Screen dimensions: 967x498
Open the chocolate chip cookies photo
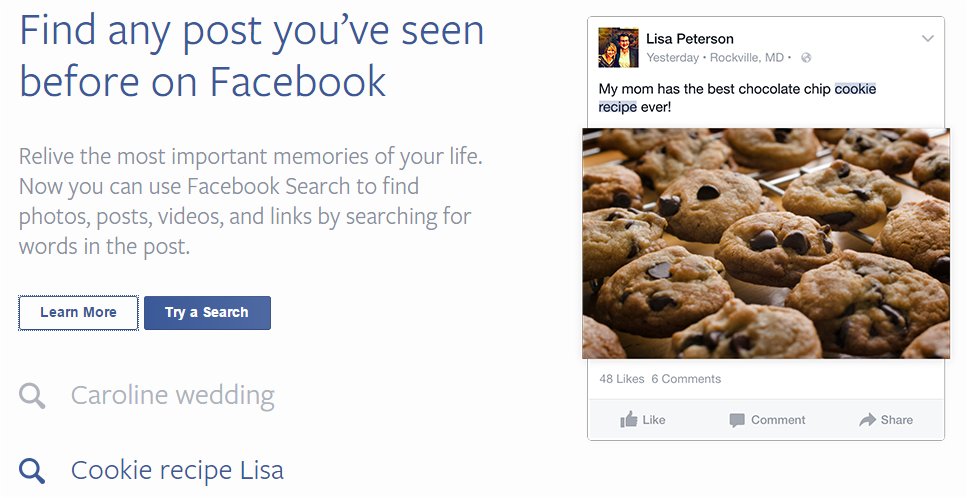766,243
